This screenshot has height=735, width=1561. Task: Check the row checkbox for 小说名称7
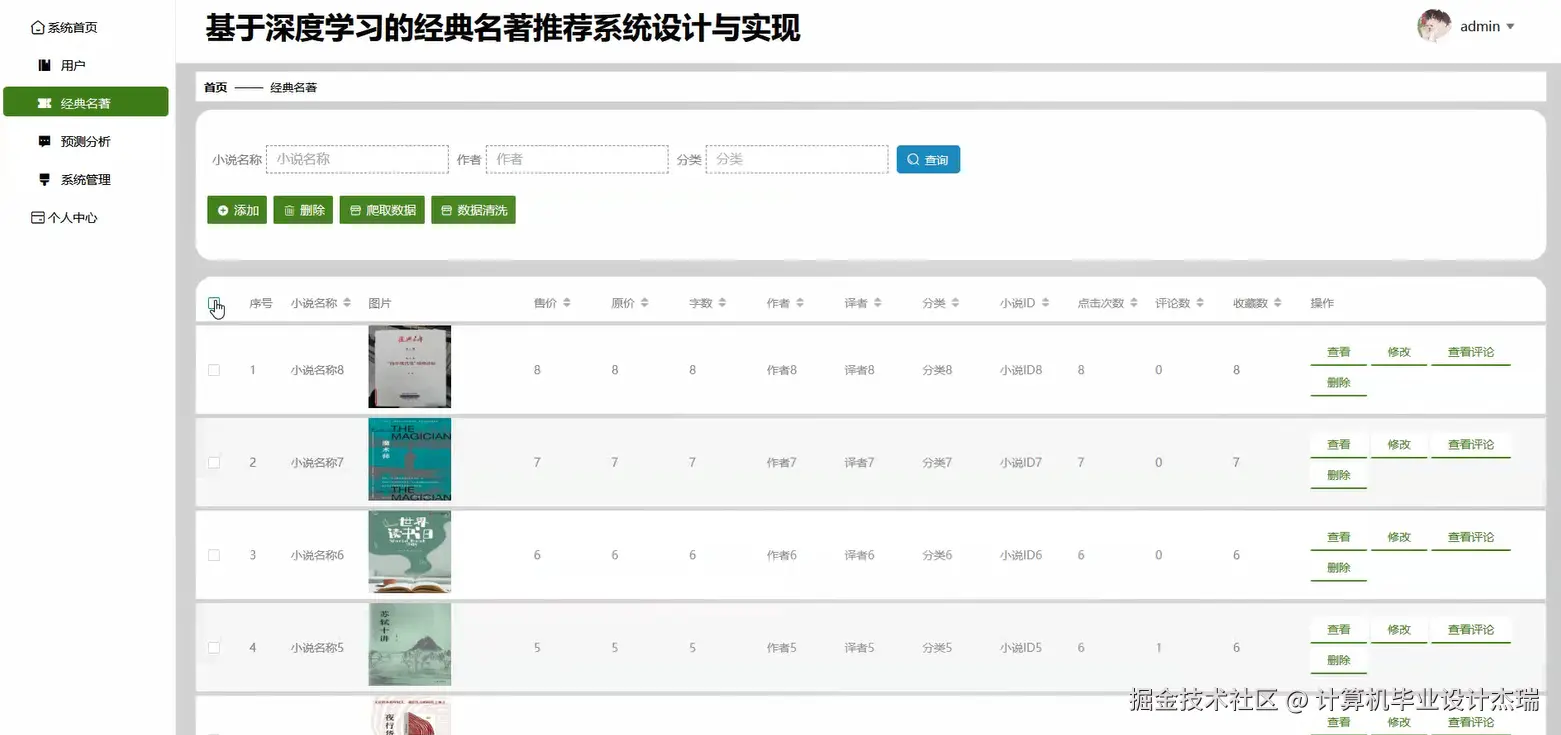(214, 462)
